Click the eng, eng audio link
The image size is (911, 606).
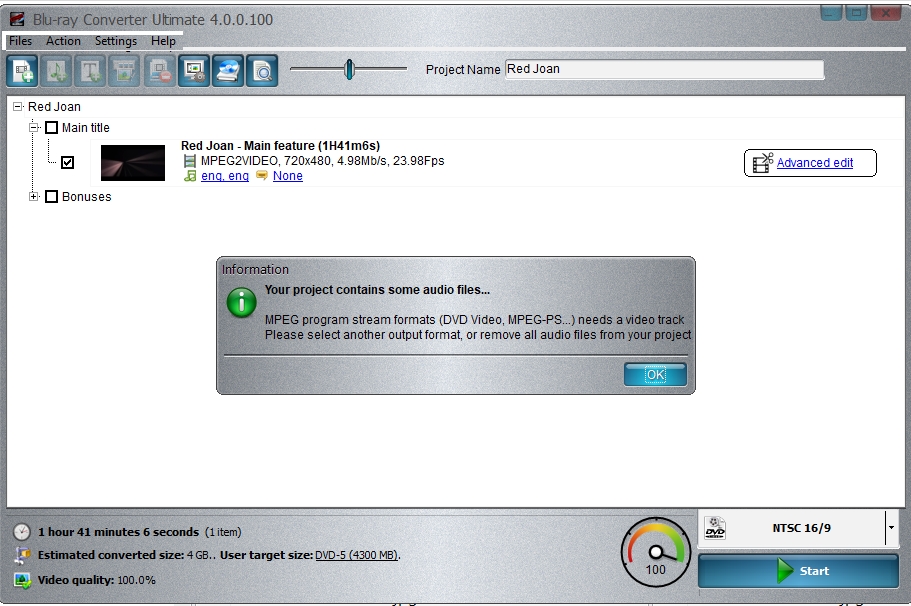(225, 176)
